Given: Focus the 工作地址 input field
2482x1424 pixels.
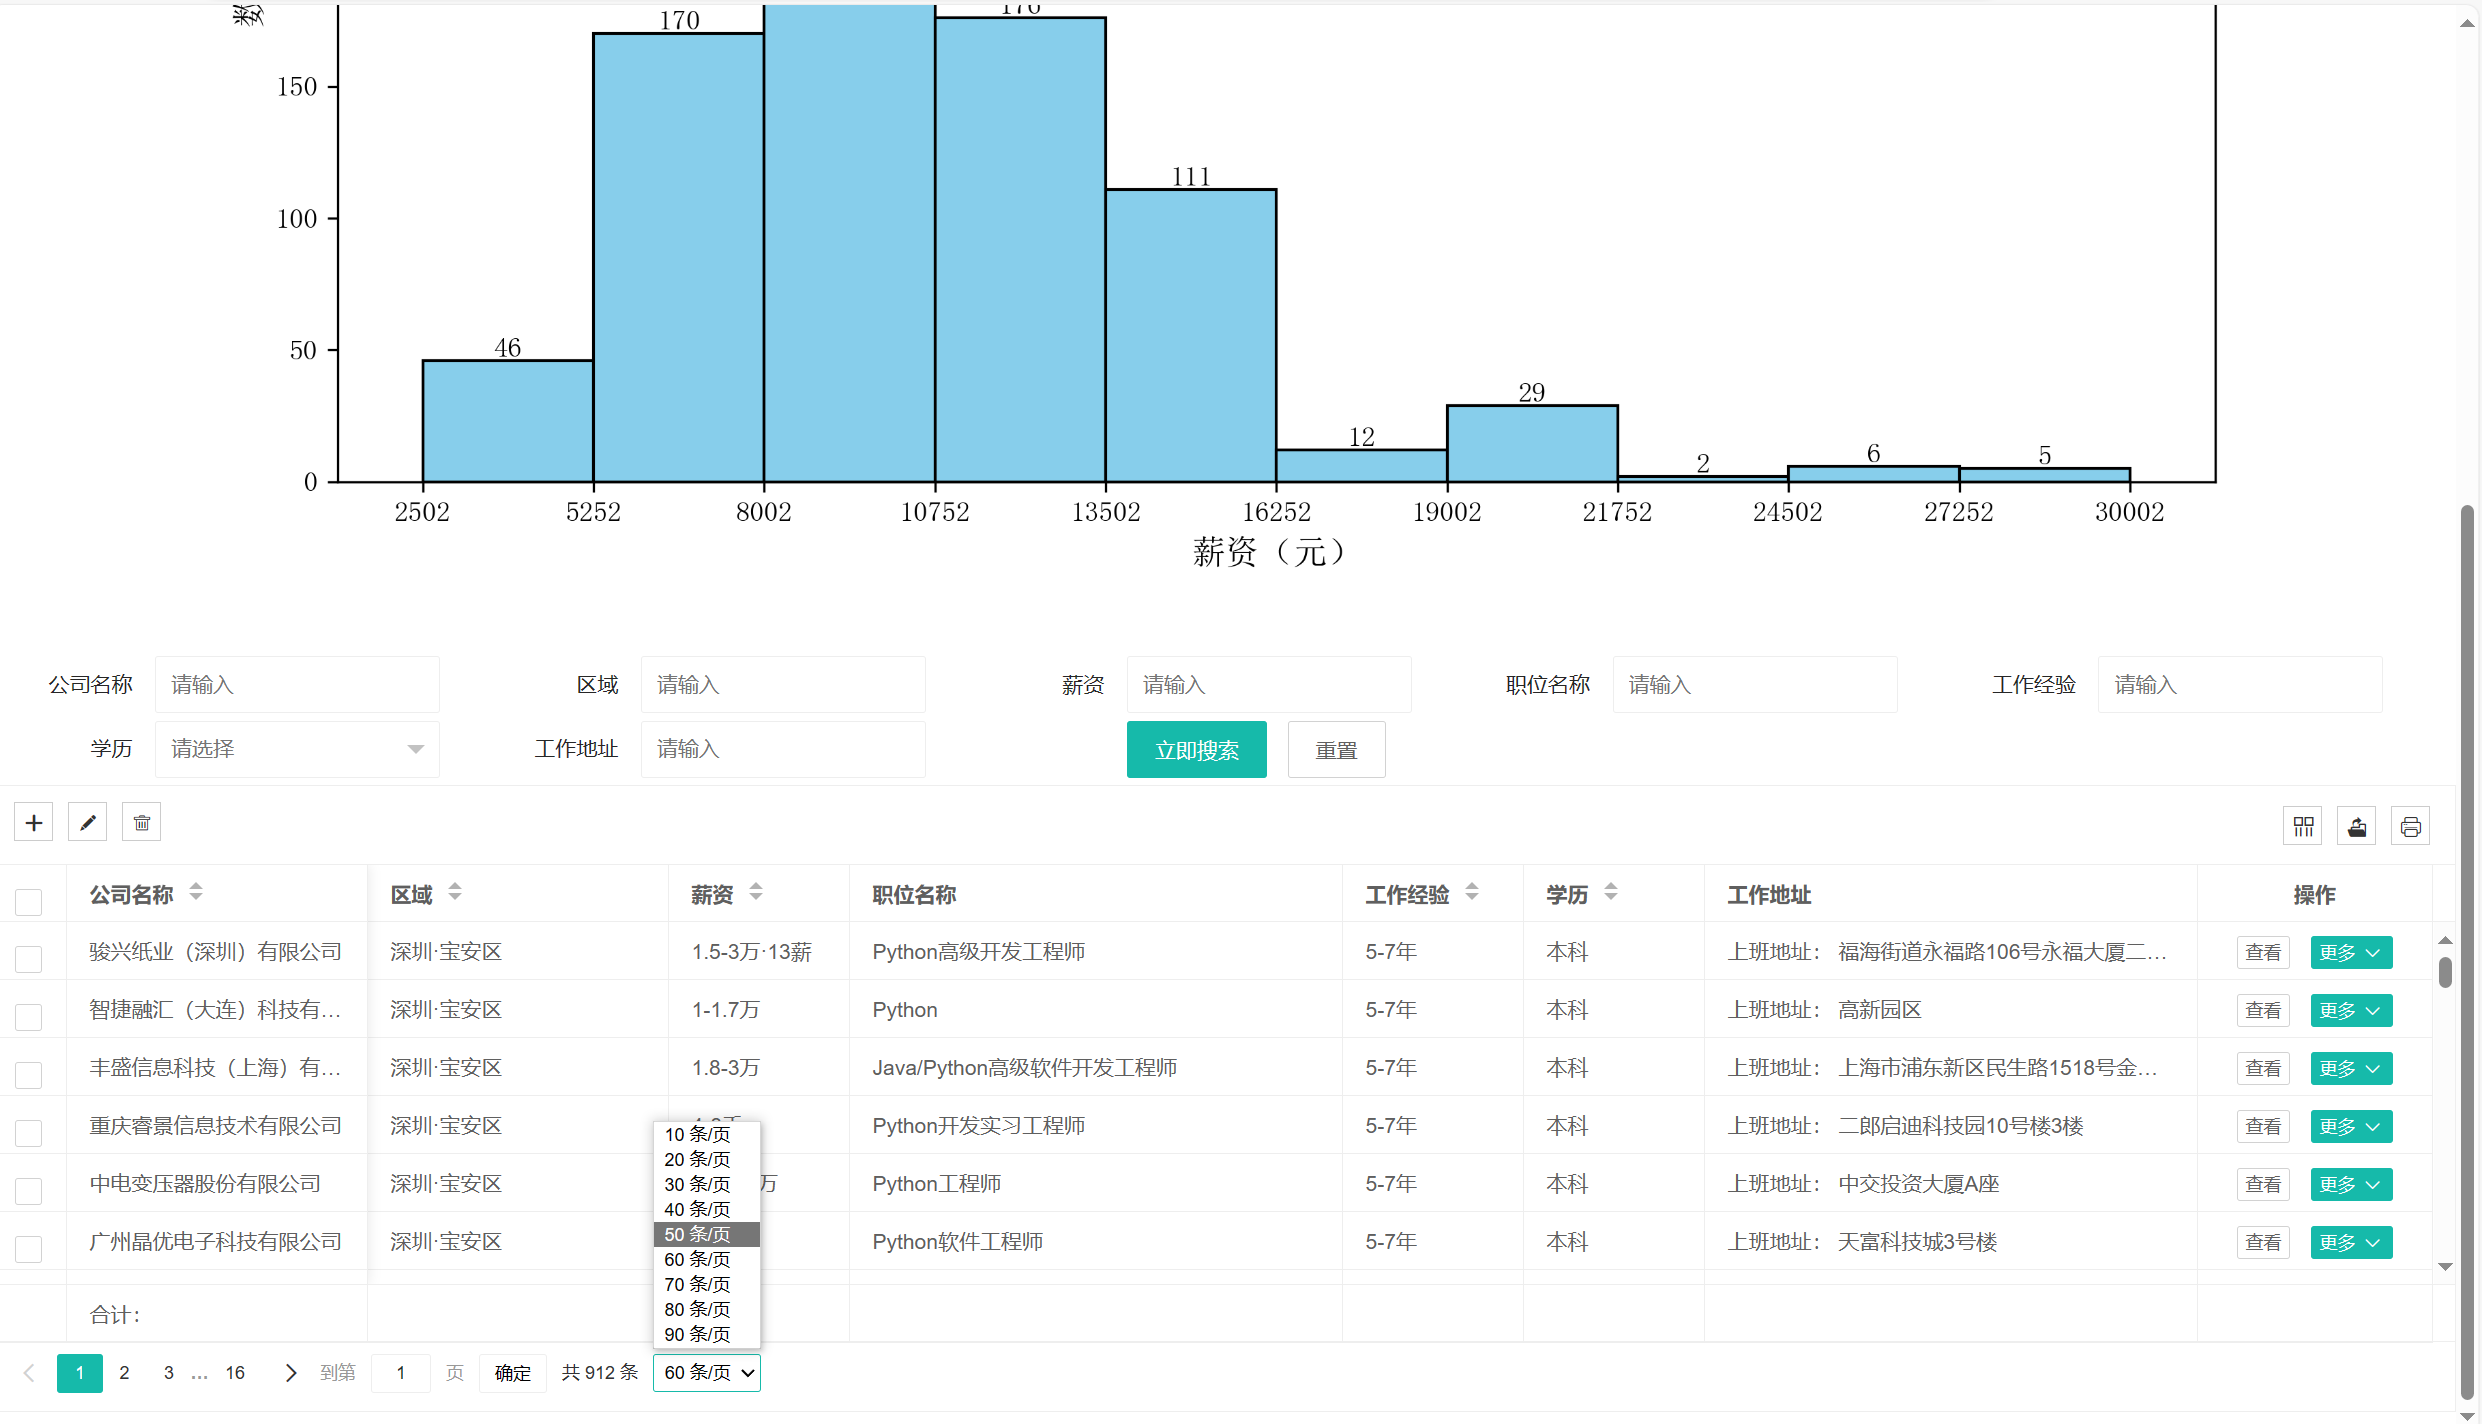Looking at the screenshot, I should (x=783, y=749).
